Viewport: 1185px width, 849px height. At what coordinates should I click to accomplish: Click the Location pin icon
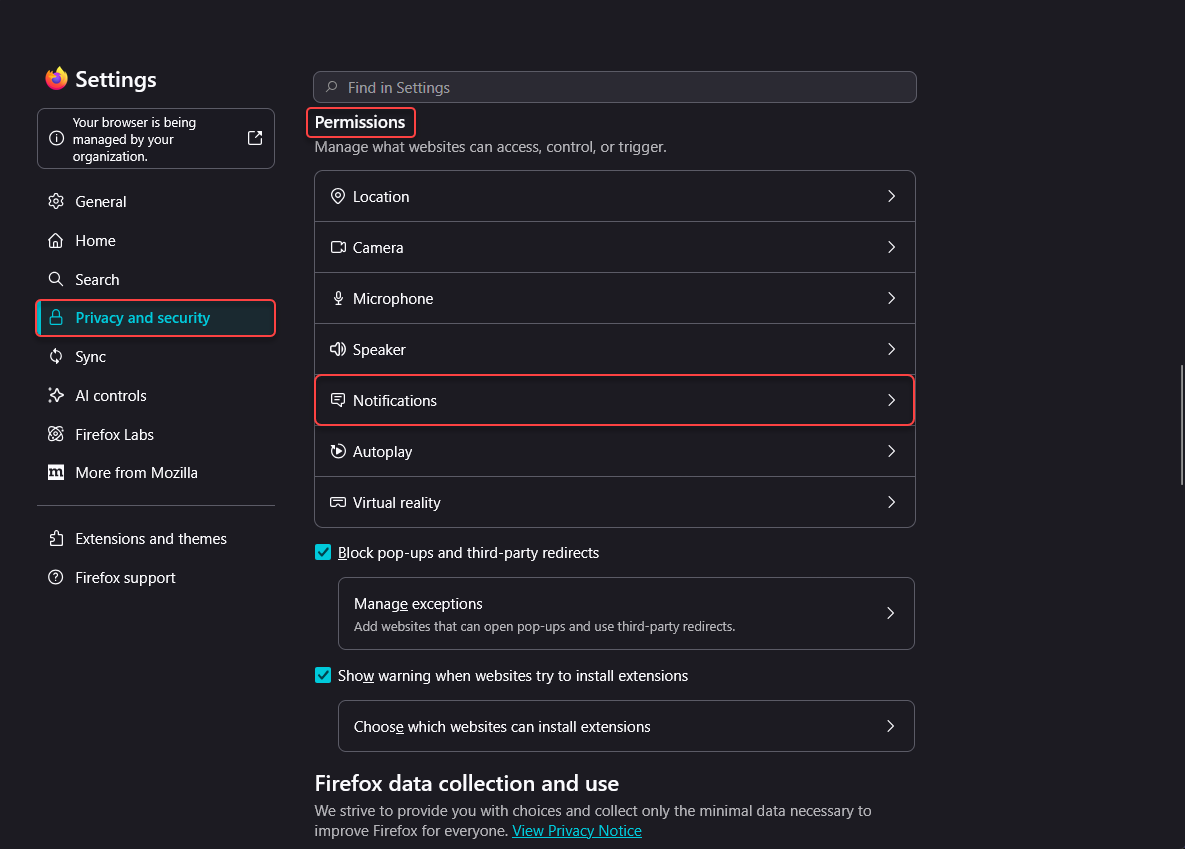coord(338,197)
